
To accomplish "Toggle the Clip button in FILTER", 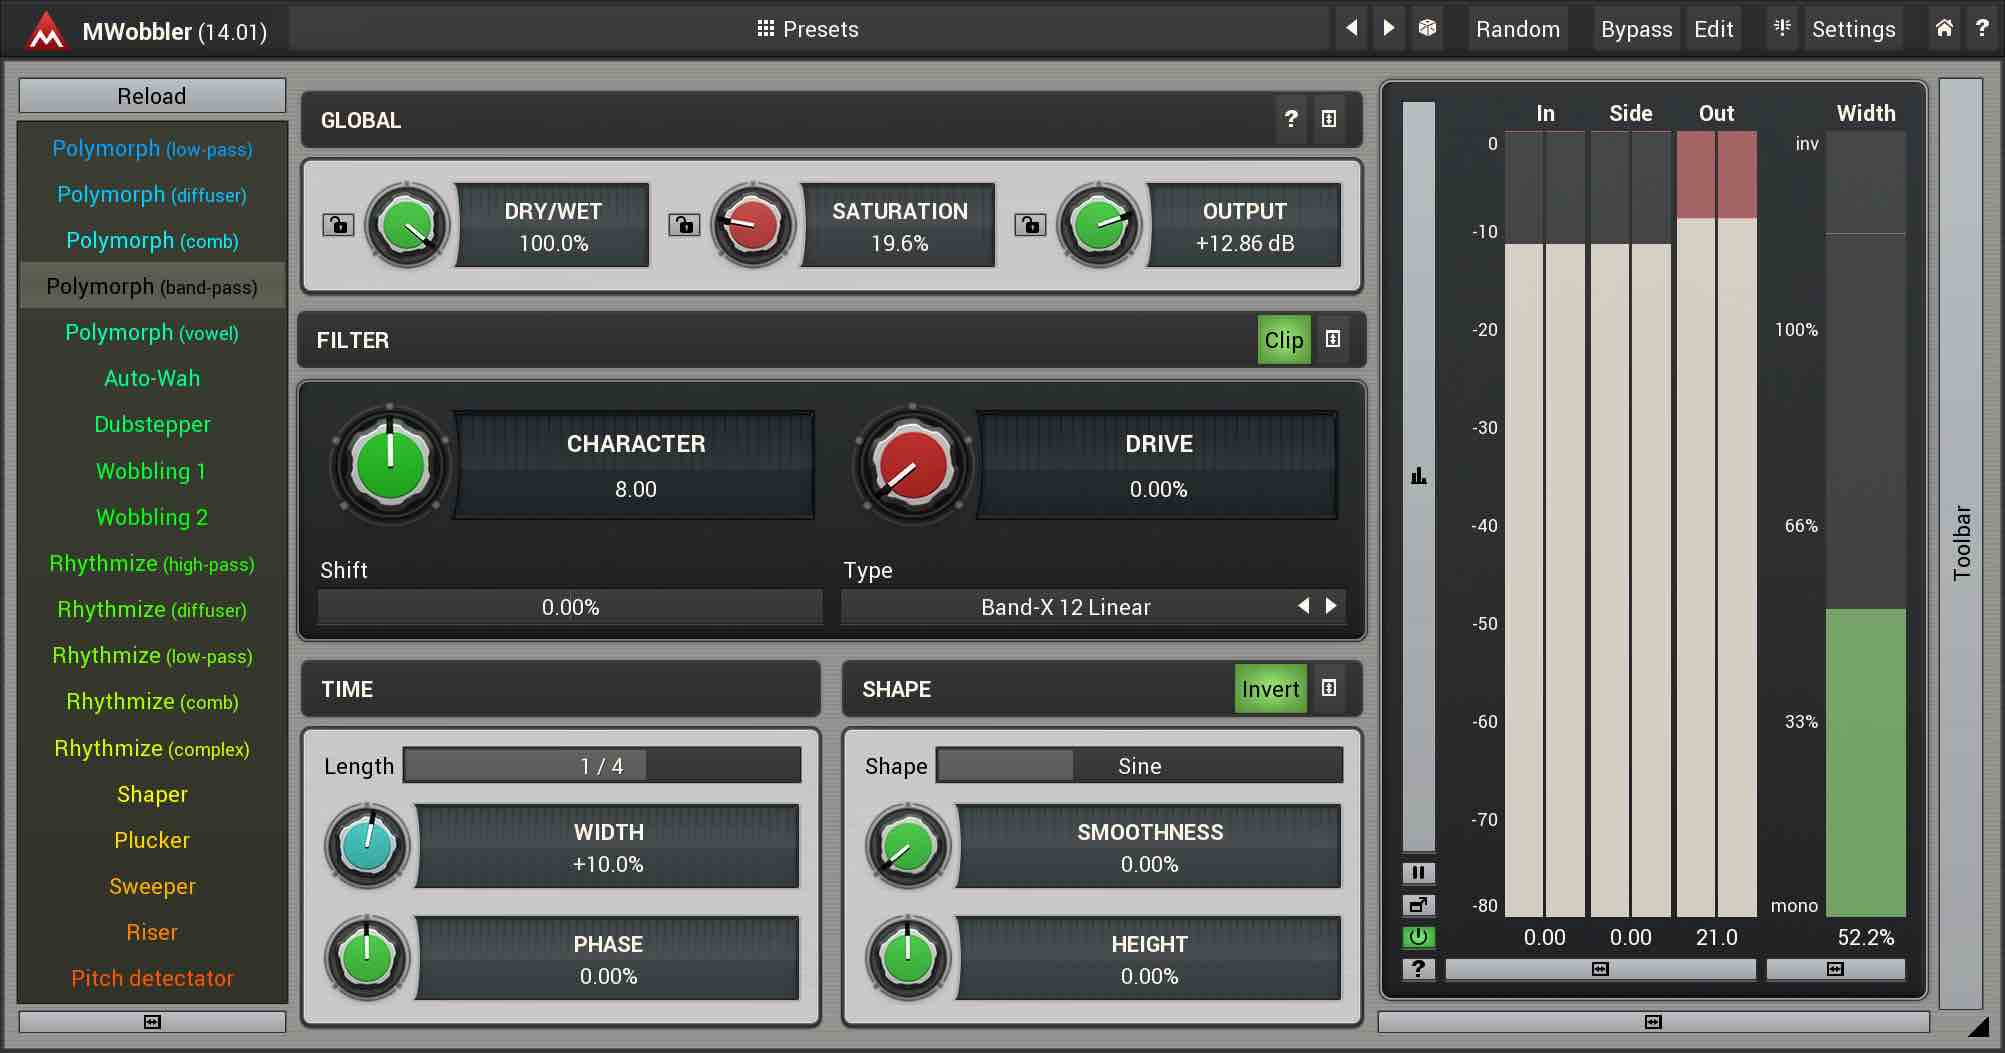I will [x=1283, y=340].
